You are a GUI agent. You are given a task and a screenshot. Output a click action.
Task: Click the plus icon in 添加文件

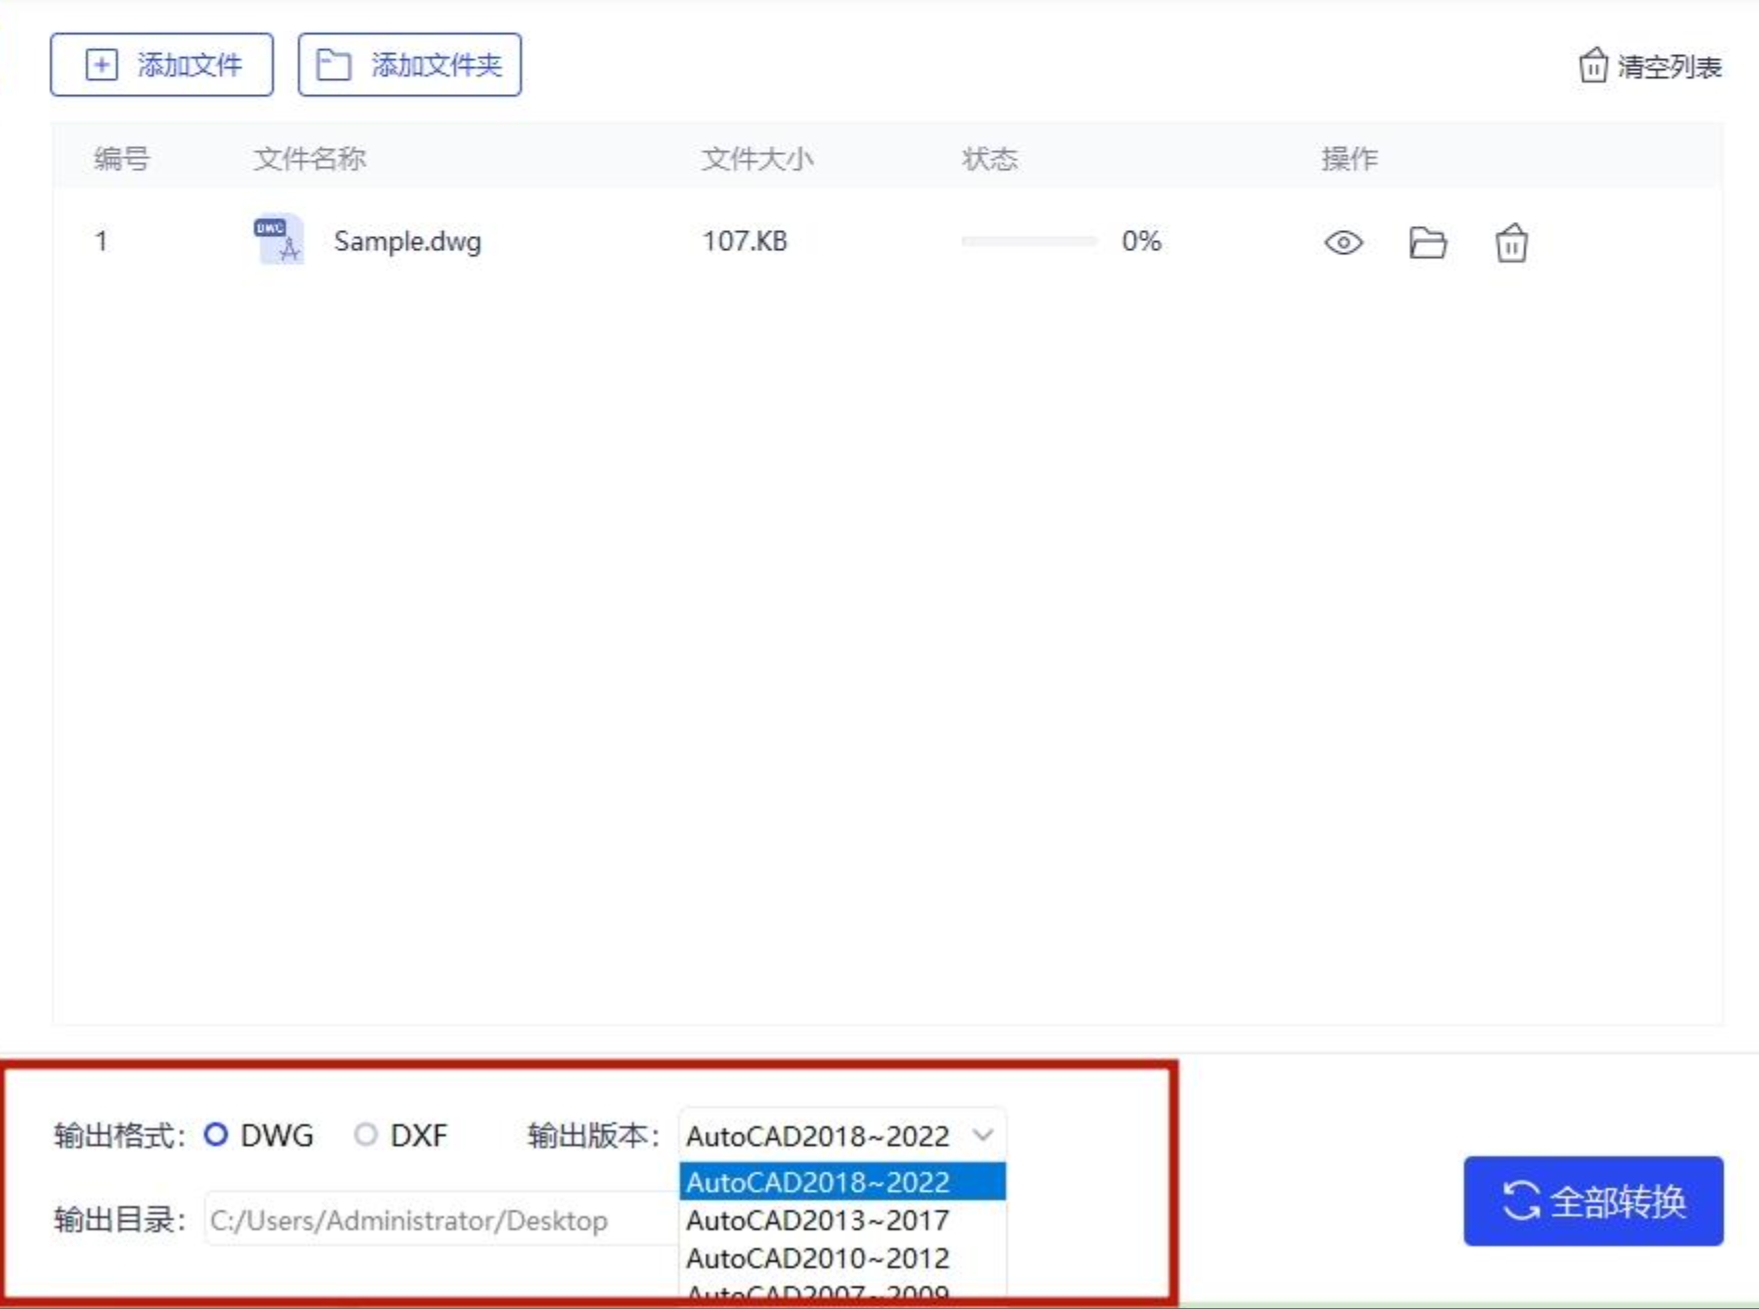pos(101,65)
